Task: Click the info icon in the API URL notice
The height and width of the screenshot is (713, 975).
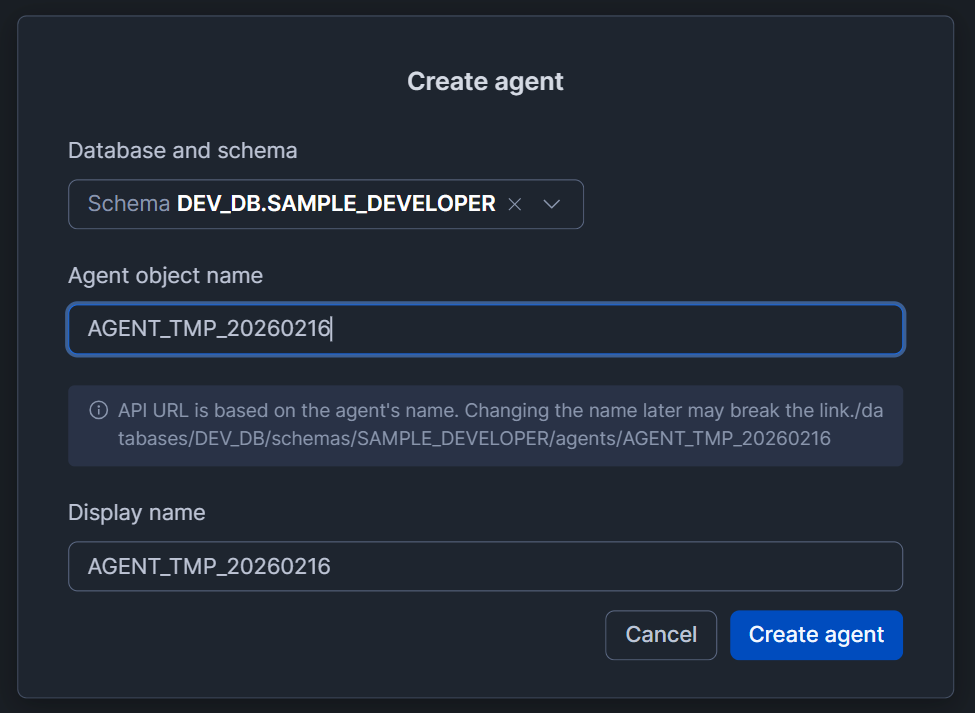Action: coord(98,410)
